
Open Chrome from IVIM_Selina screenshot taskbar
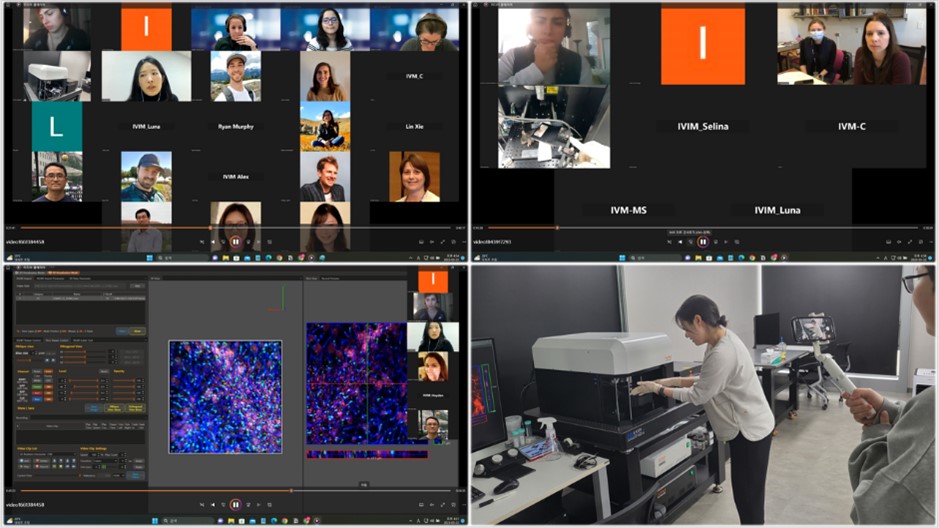tap(752, 257)
